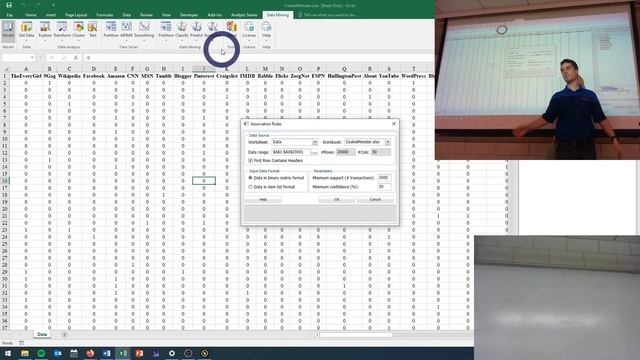Switch to the Analytic Solver tab

pyautogui.click(x=244, y=15)
